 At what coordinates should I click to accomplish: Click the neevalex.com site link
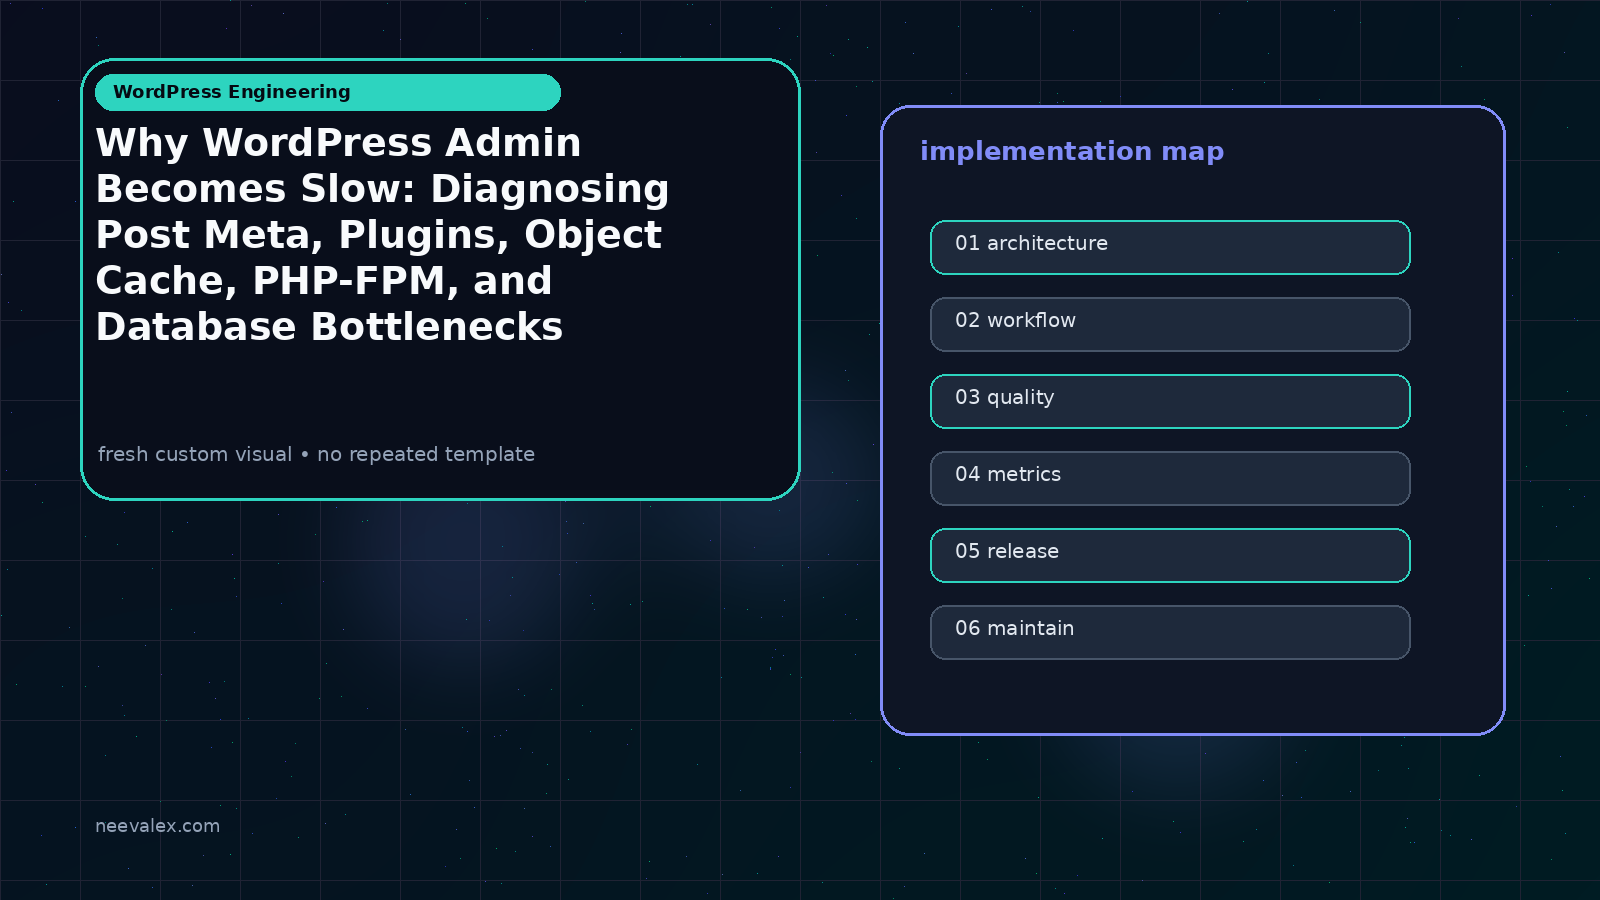tap(157, 826)
